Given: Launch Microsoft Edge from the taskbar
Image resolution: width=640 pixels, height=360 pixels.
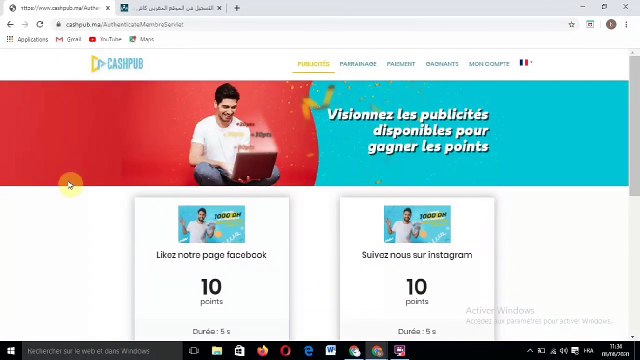Looking at the screenshot, I should (x=309, y=351).
